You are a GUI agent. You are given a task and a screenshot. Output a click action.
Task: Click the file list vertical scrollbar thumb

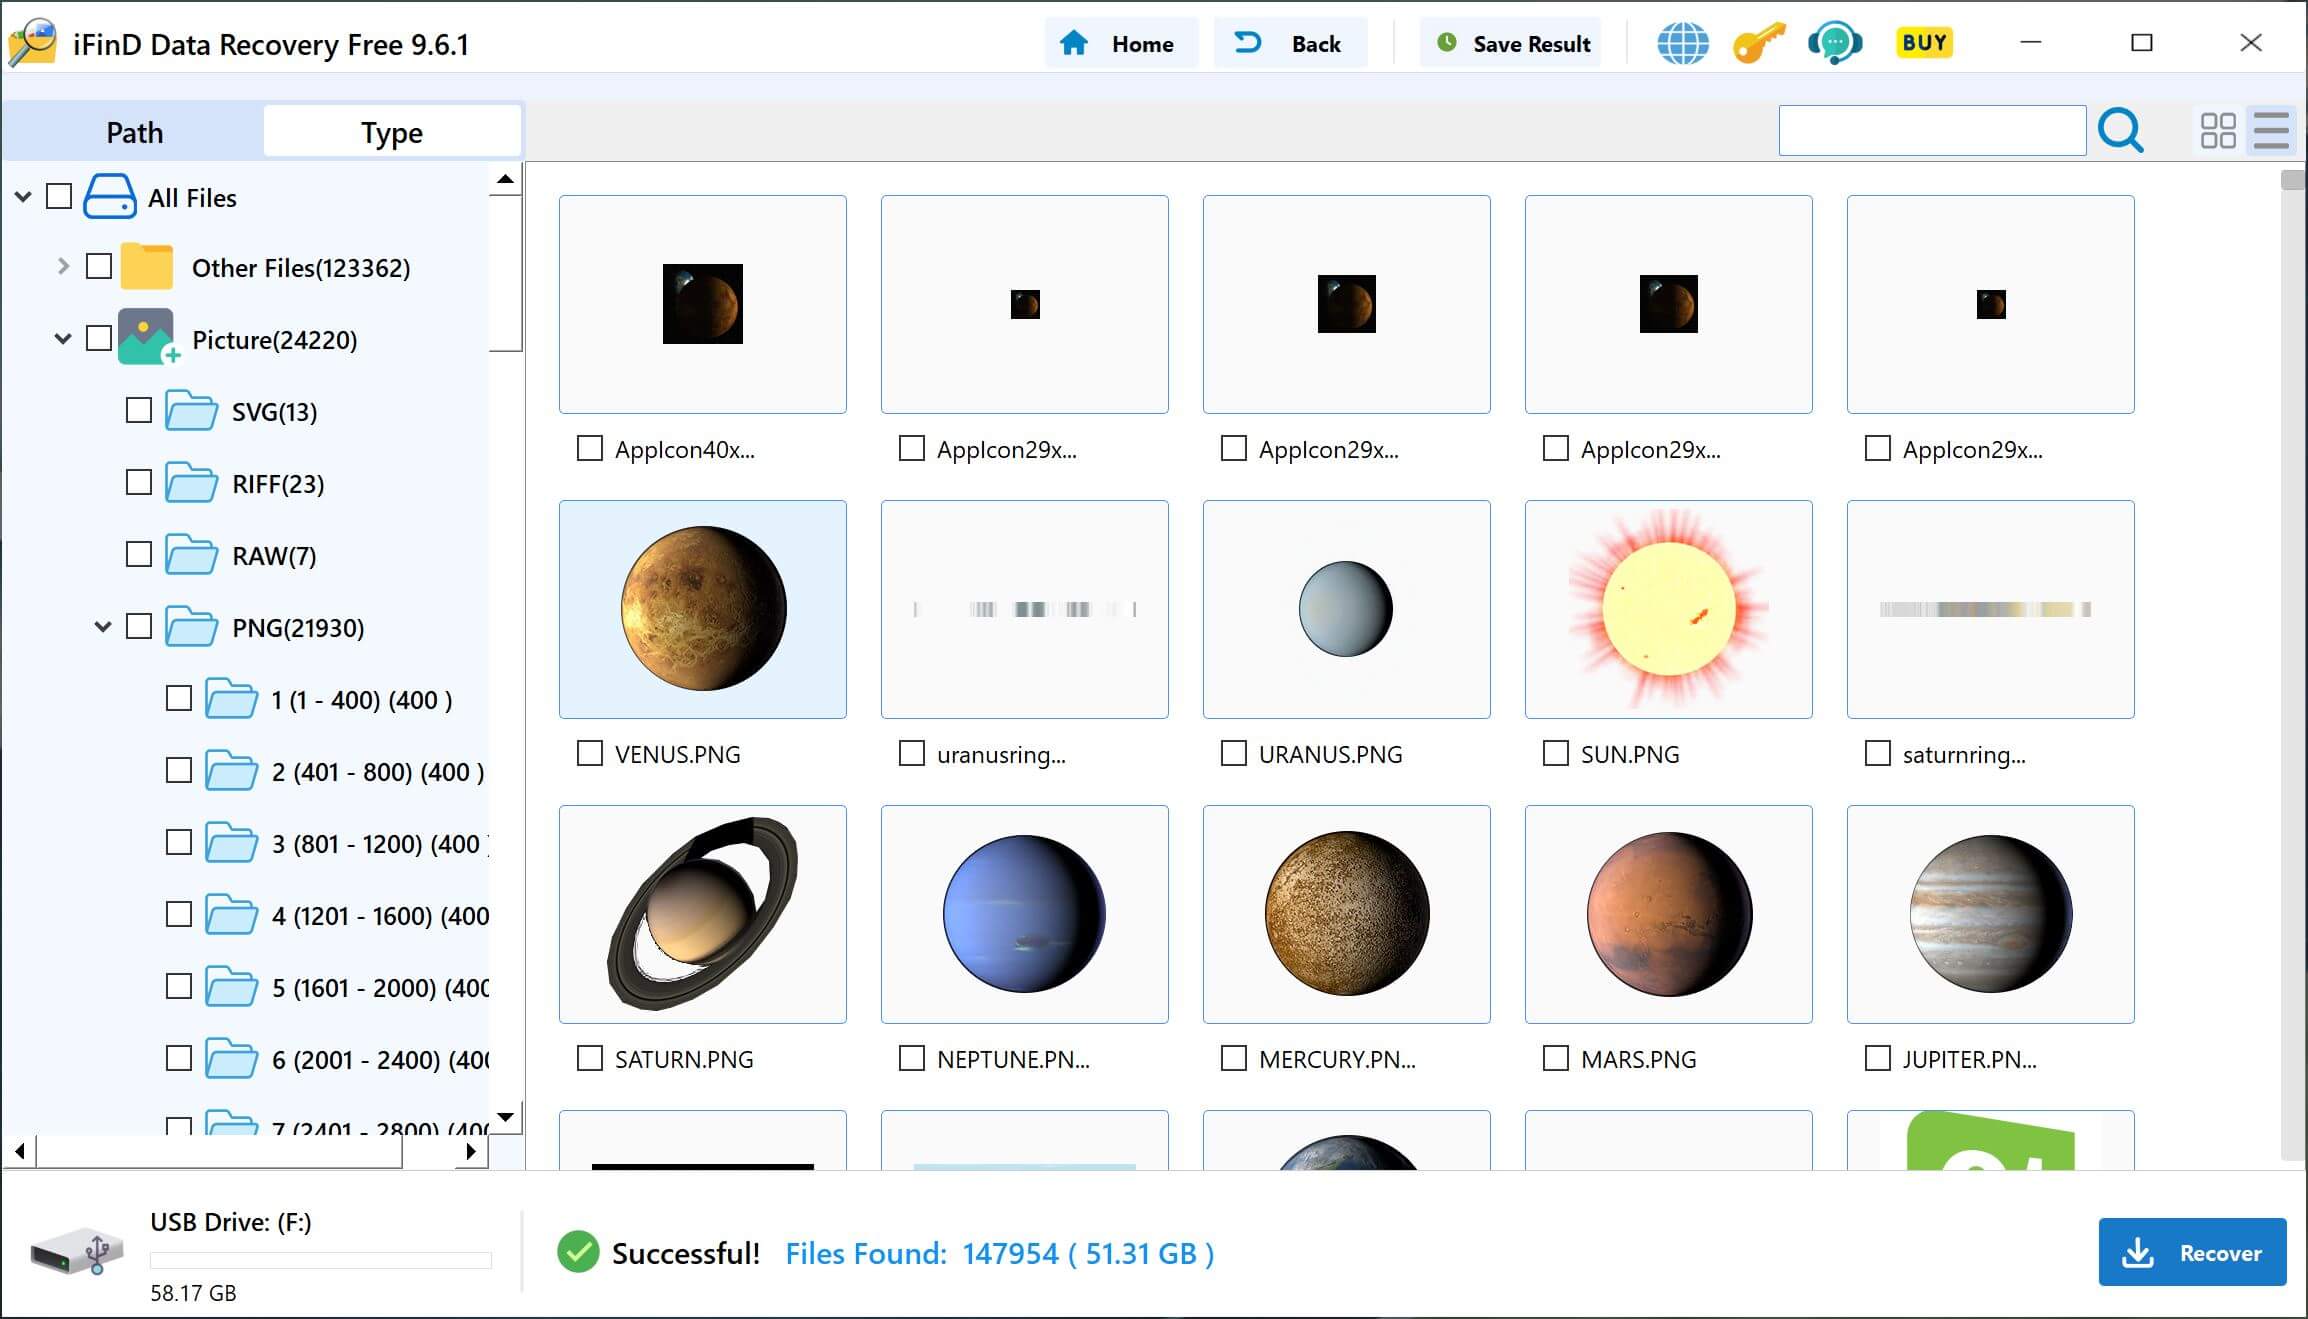2293,180
